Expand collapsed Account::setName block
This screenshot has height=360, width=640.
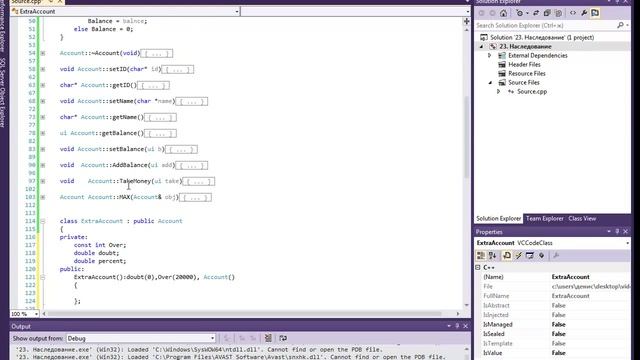pyautogui.click(x=42, y=101)
